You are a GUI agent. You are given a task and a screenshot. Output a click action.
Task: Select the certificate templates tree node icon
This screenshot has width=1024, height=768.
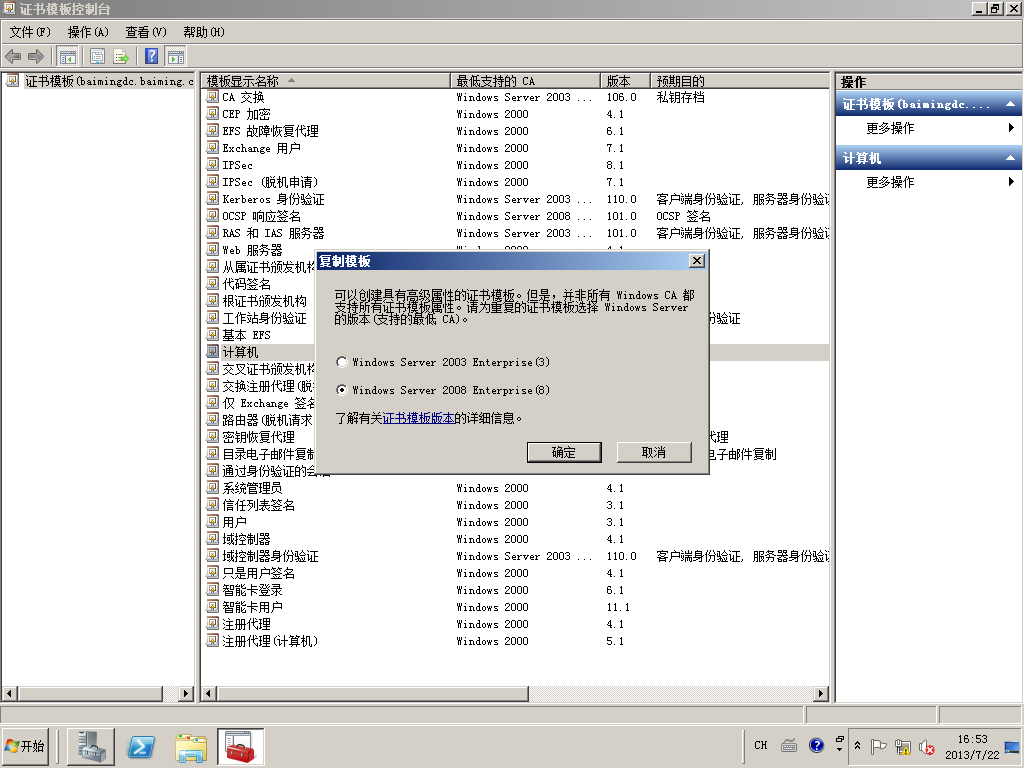coord(12,81)
